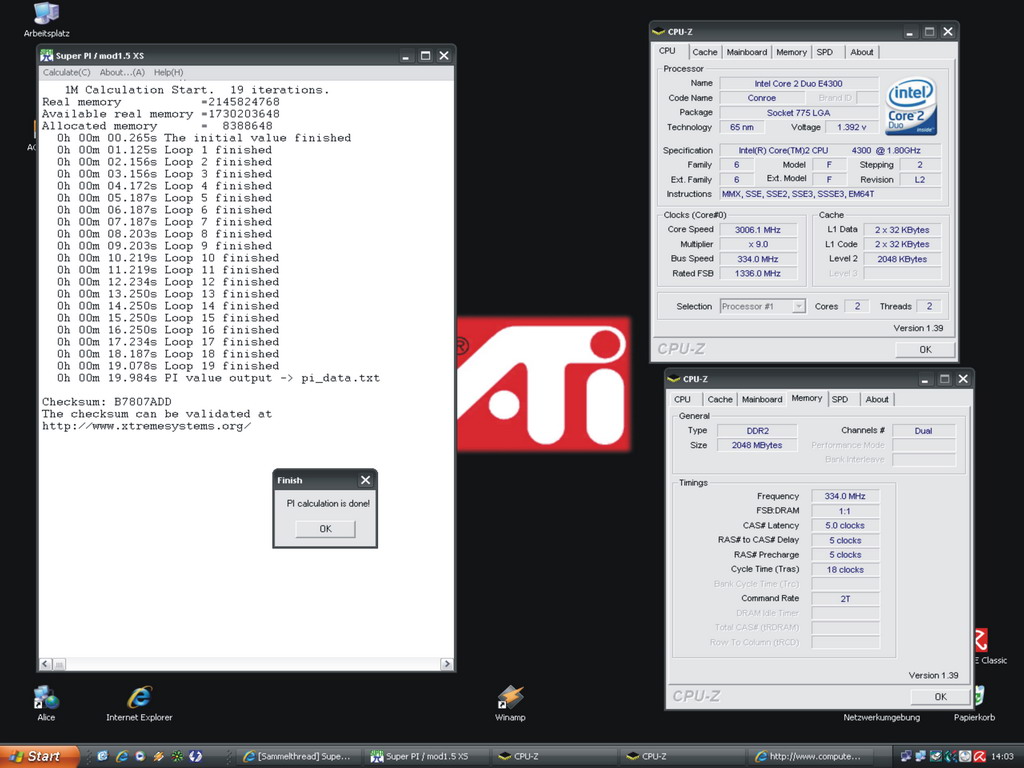Click Super PI horizontal scrollbar left arrow
The height and width of the screenshot is (768, 1024).
45,664
